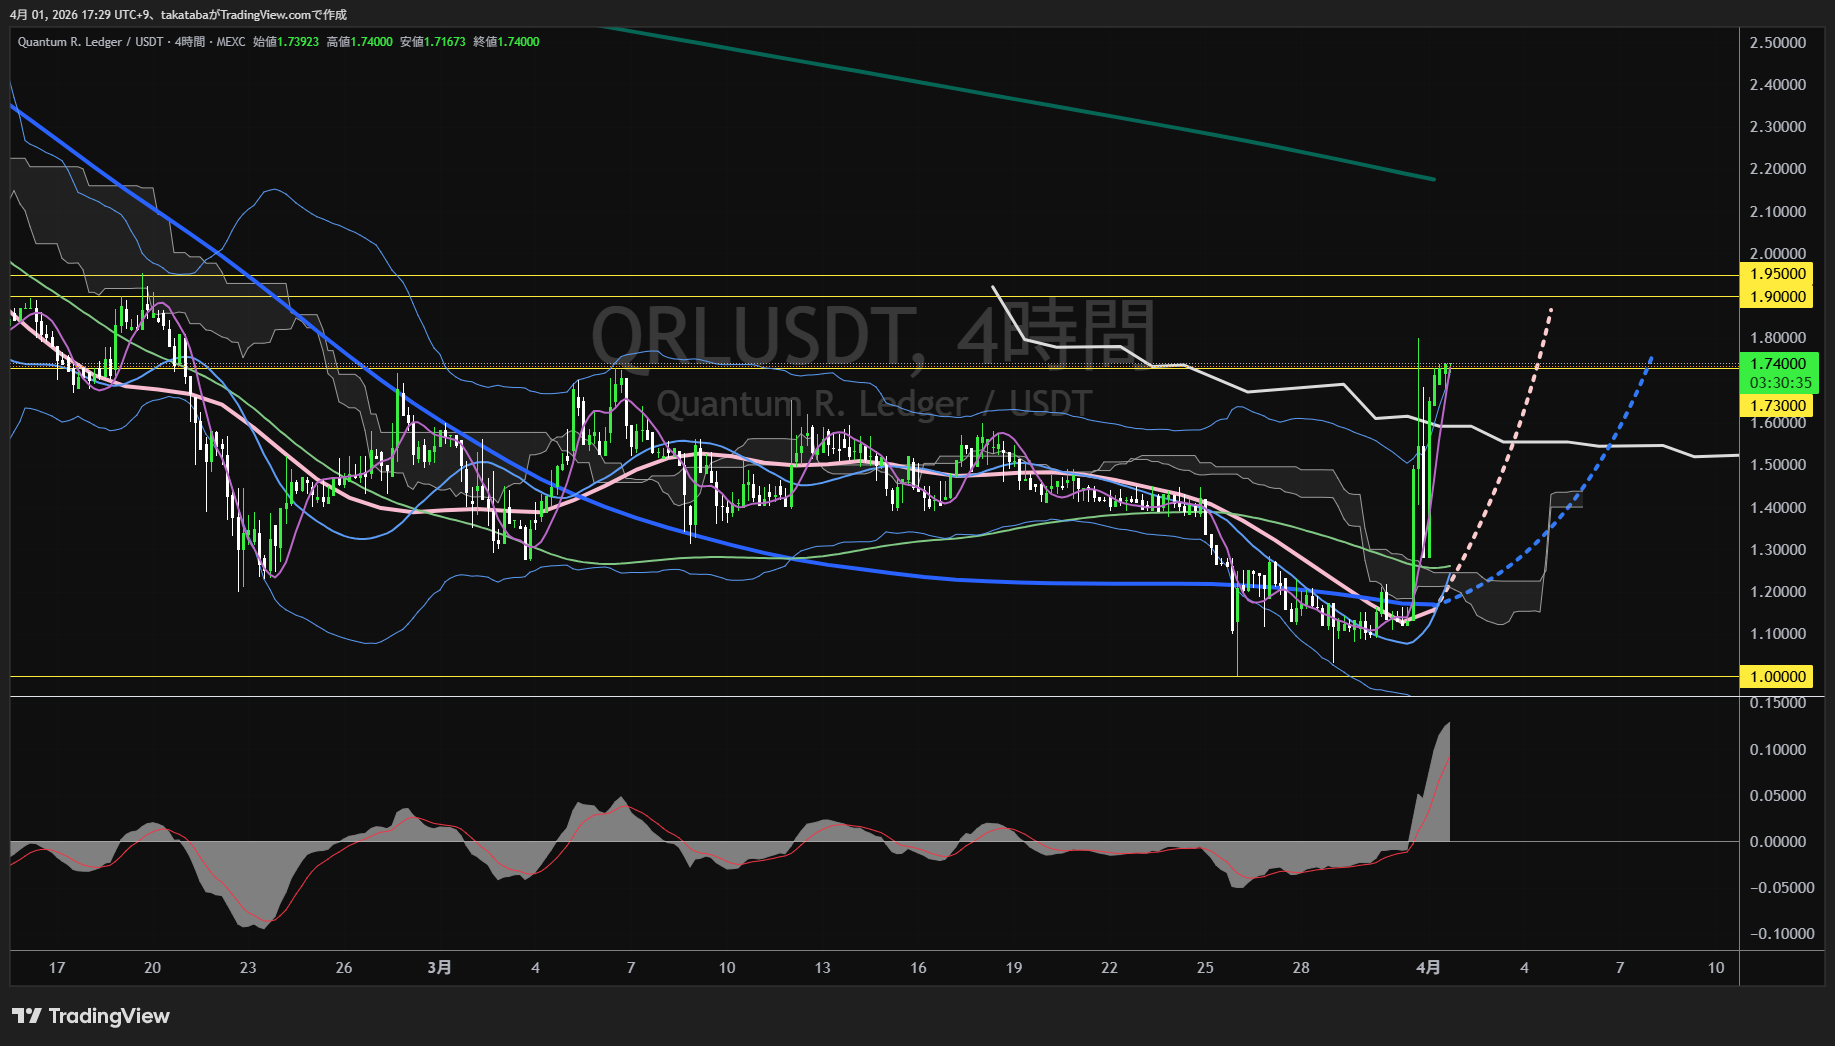This screenshot has width=1835, height=1046.
Task: Click the 2.30000 price axis label
Action: pos(1778,127)
